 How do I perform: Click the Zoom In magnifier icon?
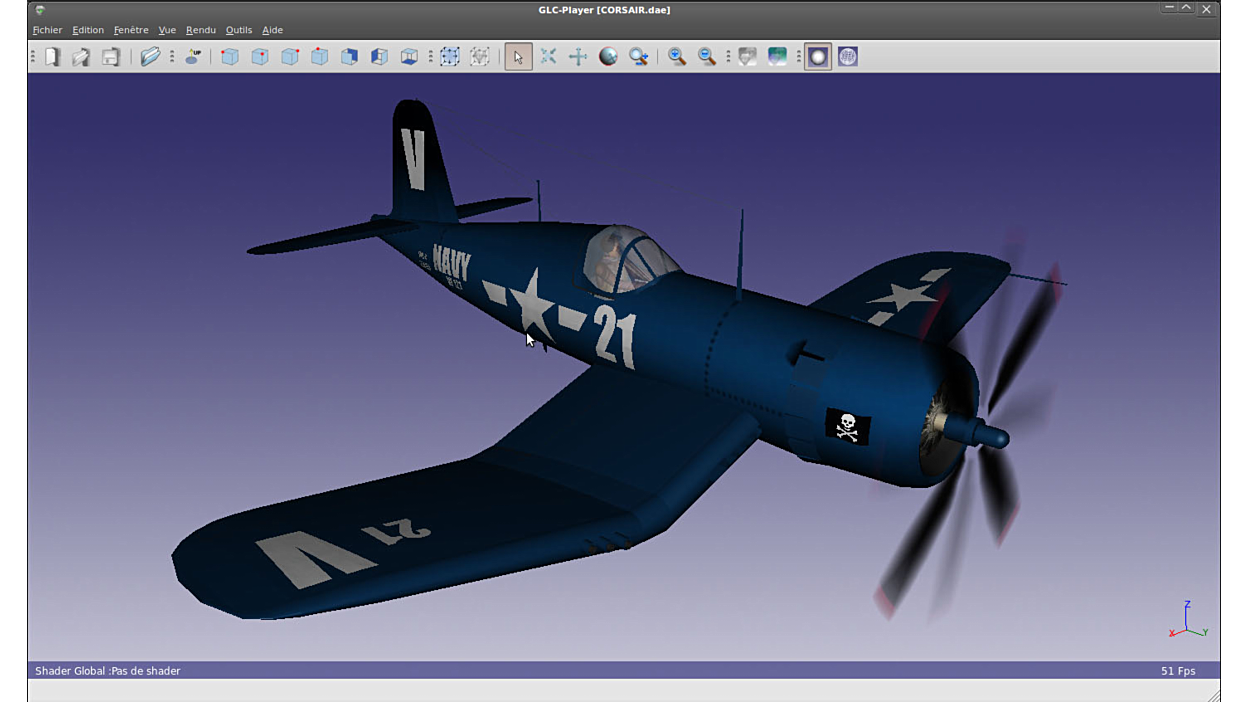pos(677,57)
